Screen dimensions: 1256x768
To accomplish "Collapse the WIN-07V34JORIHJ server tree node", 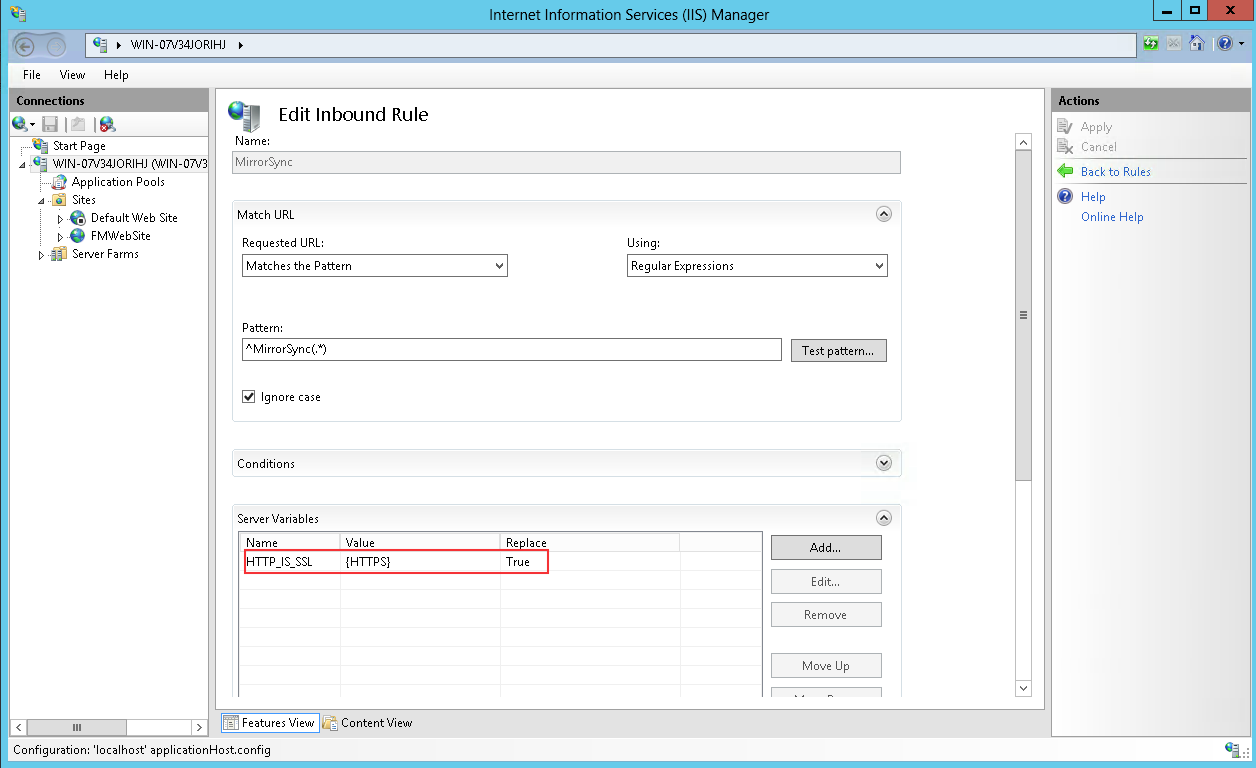I will tap(22, 165).
